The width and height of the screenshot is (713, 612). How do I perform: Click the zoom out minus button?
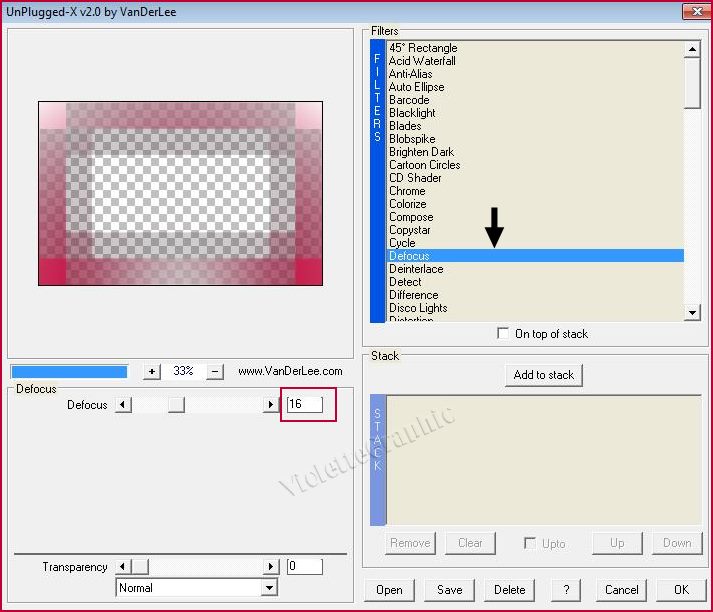click(215, 371)
